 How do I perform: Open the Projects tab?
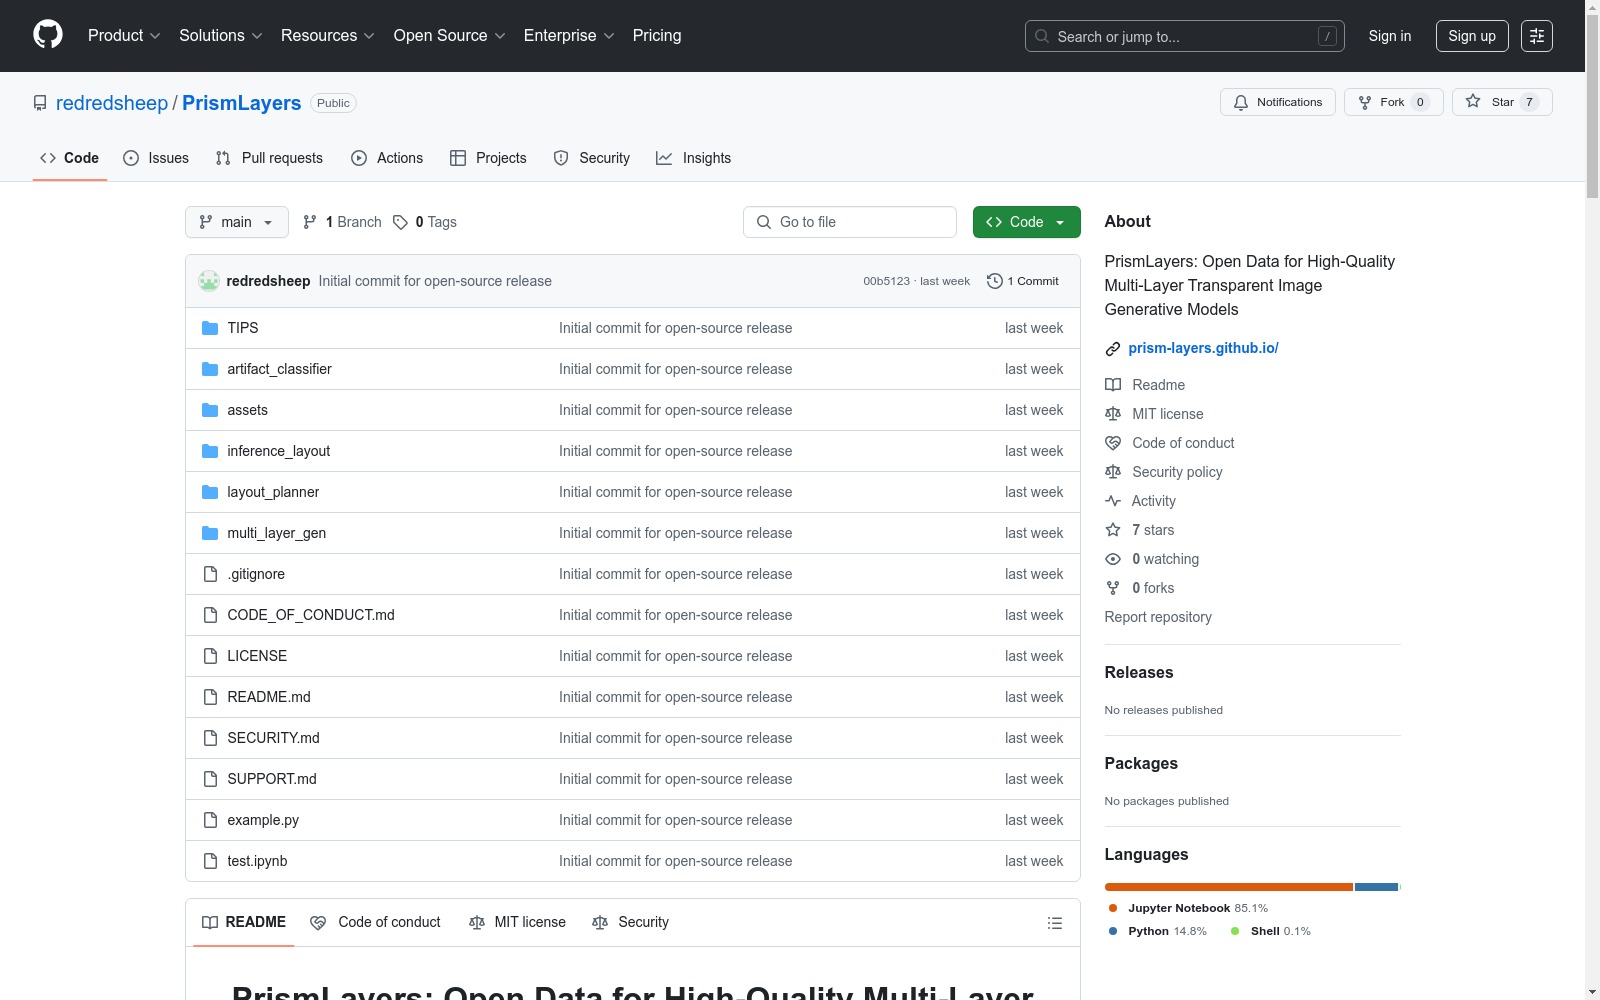(488, 158)
